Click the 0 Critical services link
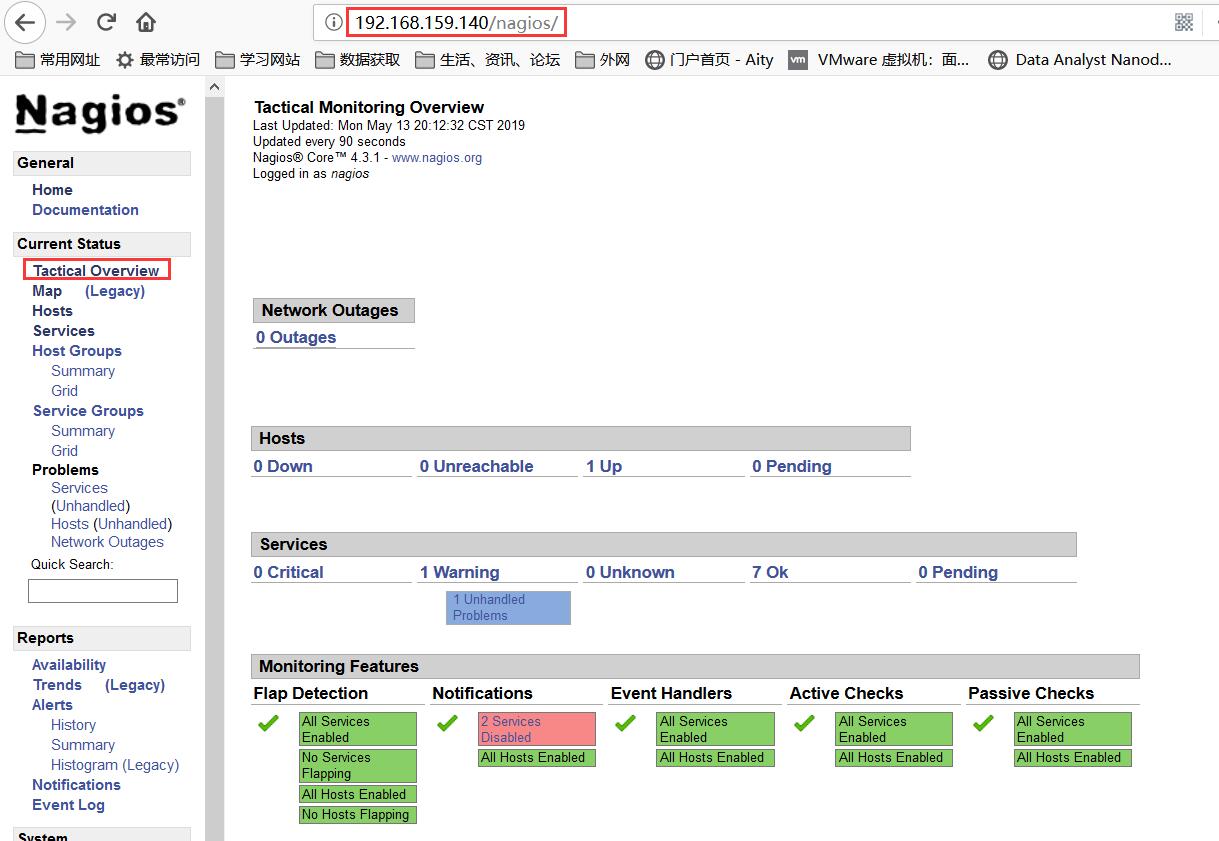The image size is (1219, 841). click(x=288, y=573)
